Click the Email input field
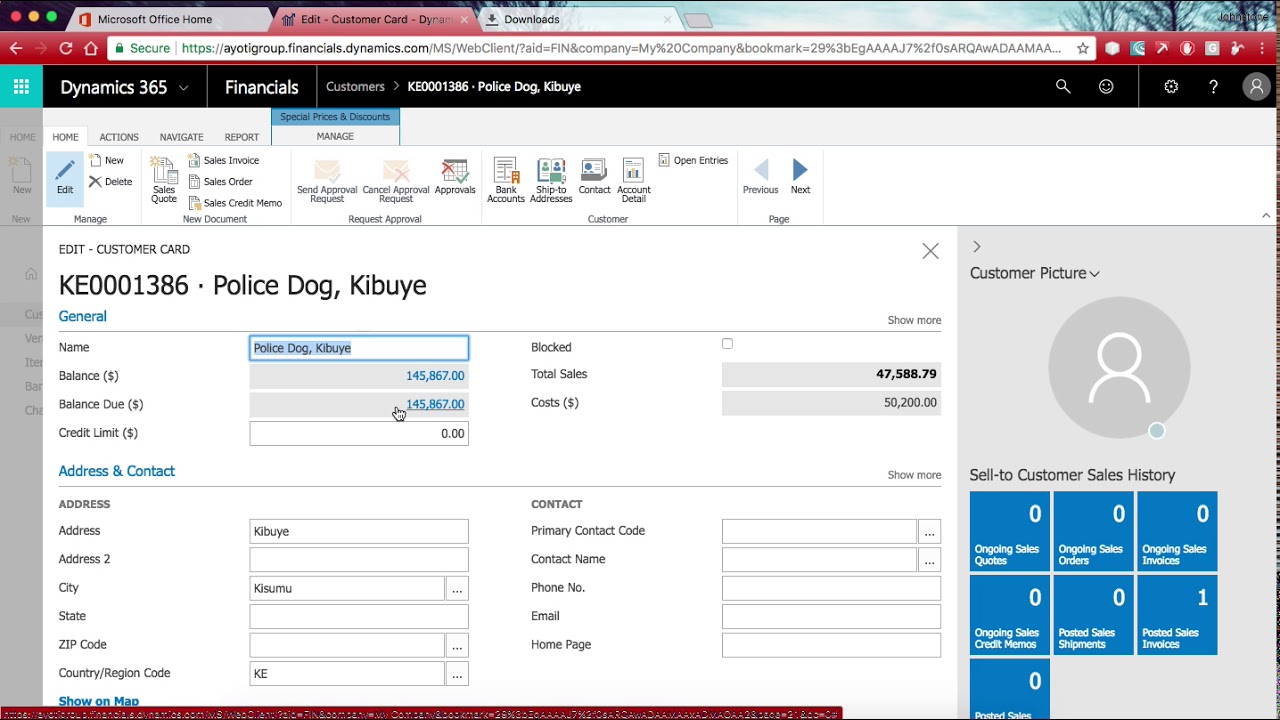Image resolution: width=1280 pixels, height=720 pixels. coord(831,617)
